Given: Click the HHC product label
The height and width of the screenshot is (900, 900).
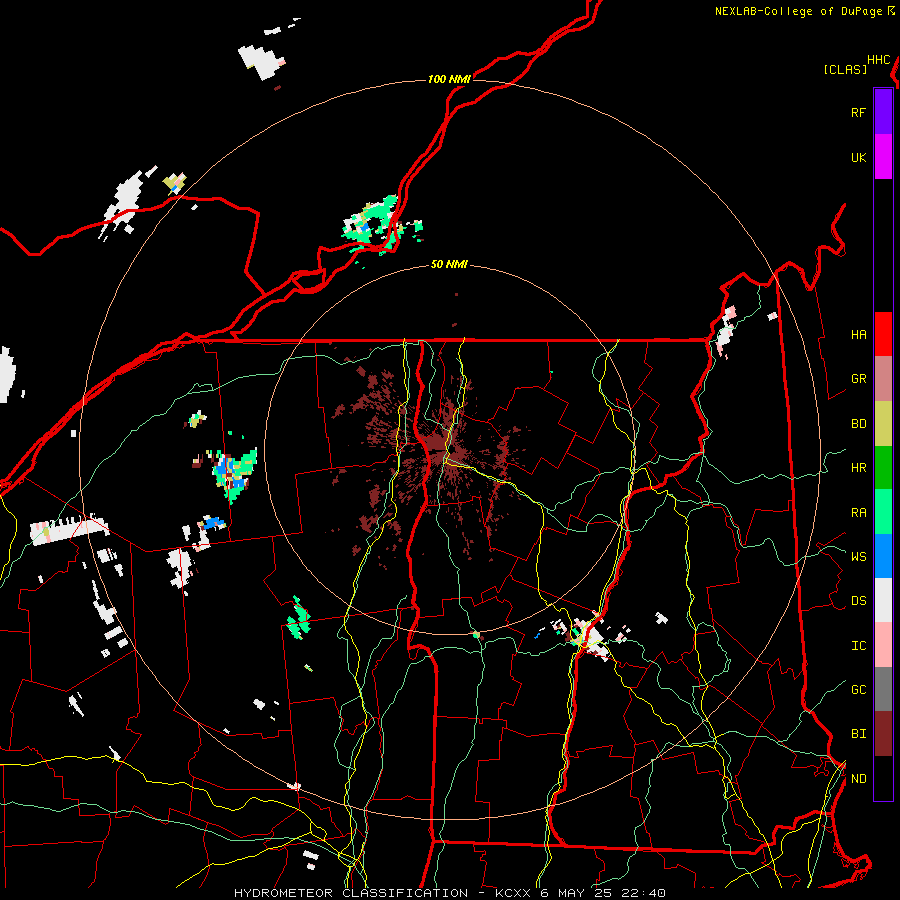Looking at the screenshot, I should [878, 60].
